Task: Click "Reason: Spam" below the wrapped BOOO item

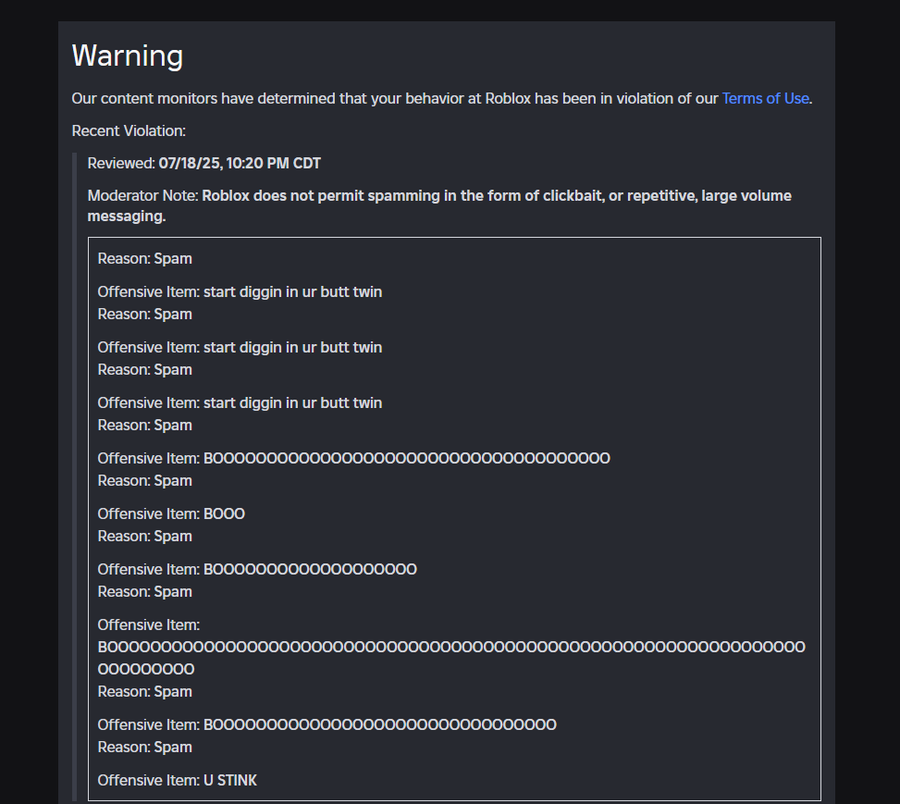Action: 145,692
